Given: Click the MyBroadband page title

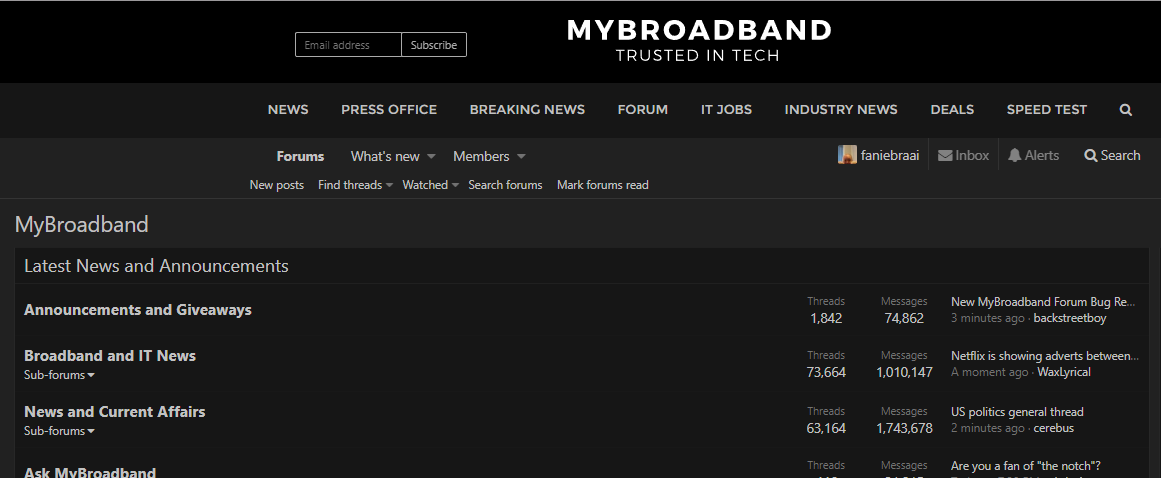Looking at the screenshot, I should coord(81,224).
